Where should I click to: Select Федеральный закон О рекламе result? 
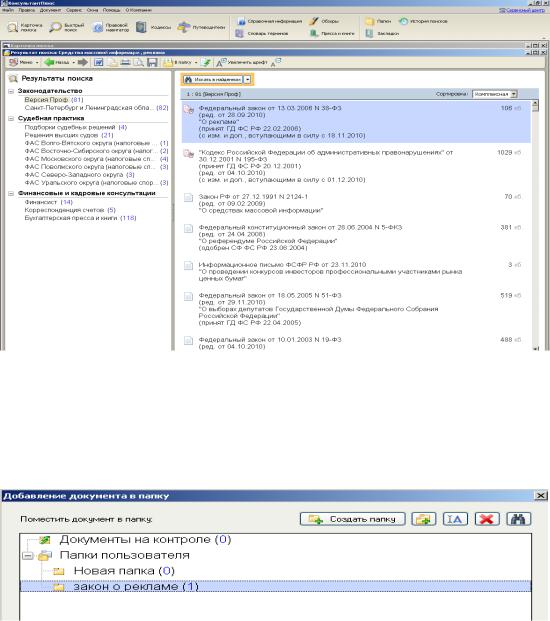(356, 122)
